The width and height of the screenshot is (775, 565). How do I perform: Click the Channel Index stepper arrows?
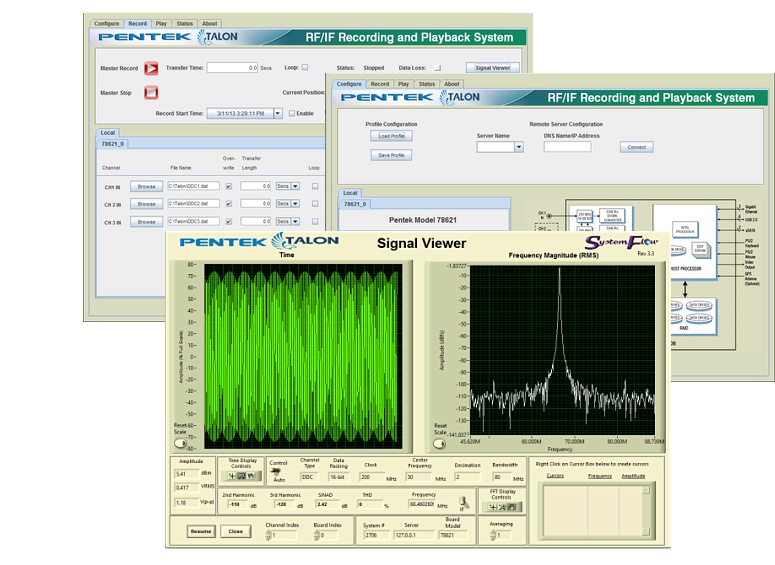[x=268, y=535]
